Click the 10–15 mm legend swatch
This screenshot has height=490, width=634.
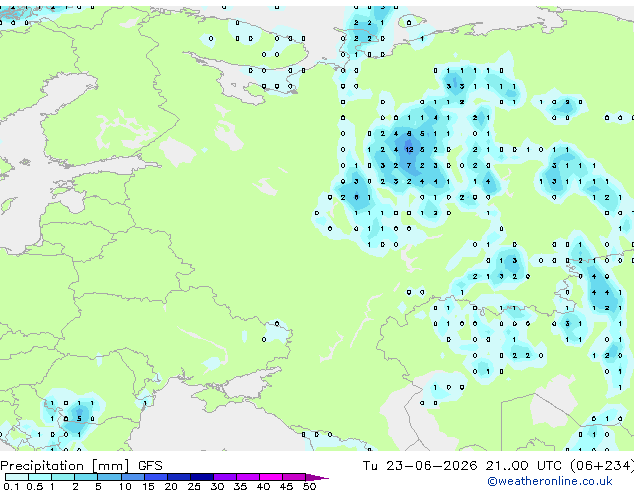[133, 477]
